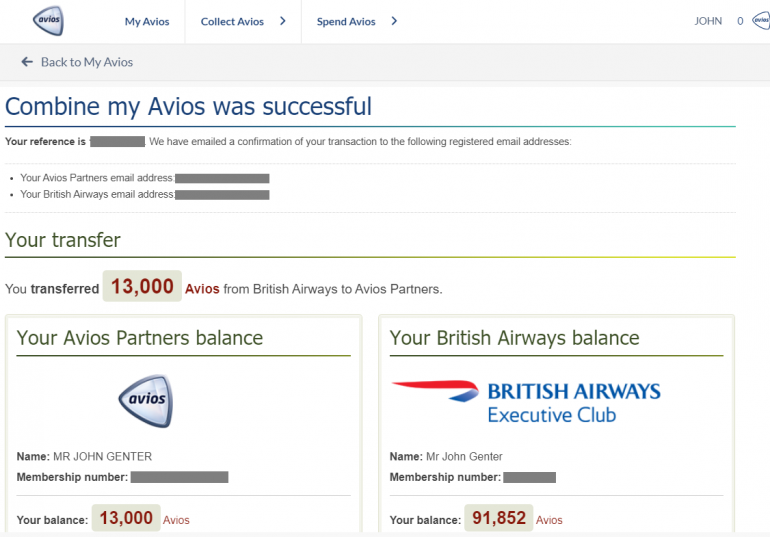Click the 'Combine my Avios was successful' heading
Image resolution: width=770 pixels, height=537 pixels.
(188, 106)
